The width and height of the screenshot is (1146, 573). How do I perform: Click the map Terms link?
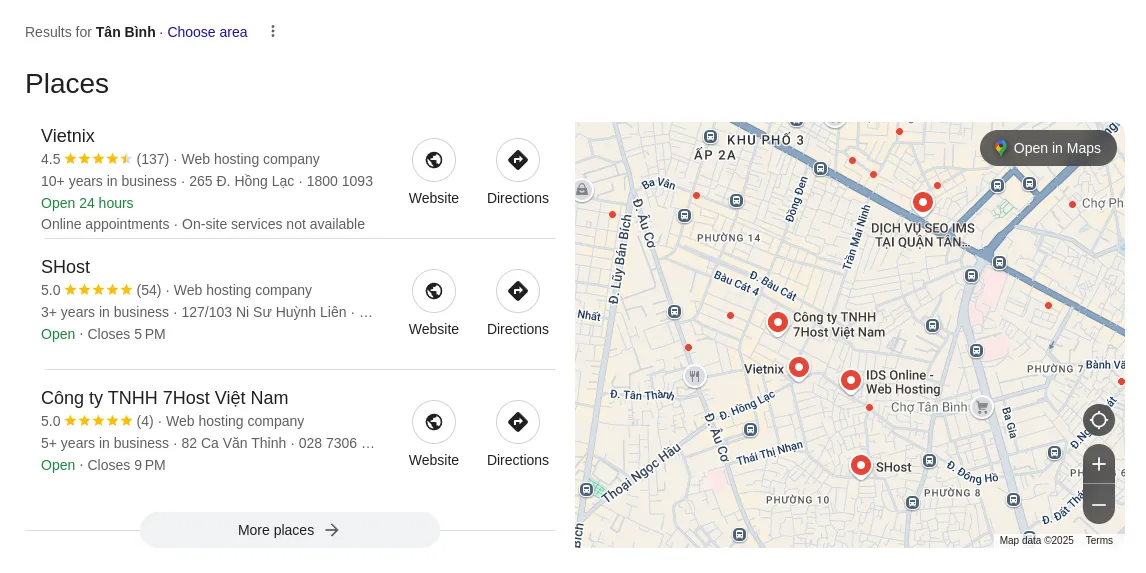tap(1098, 541)
